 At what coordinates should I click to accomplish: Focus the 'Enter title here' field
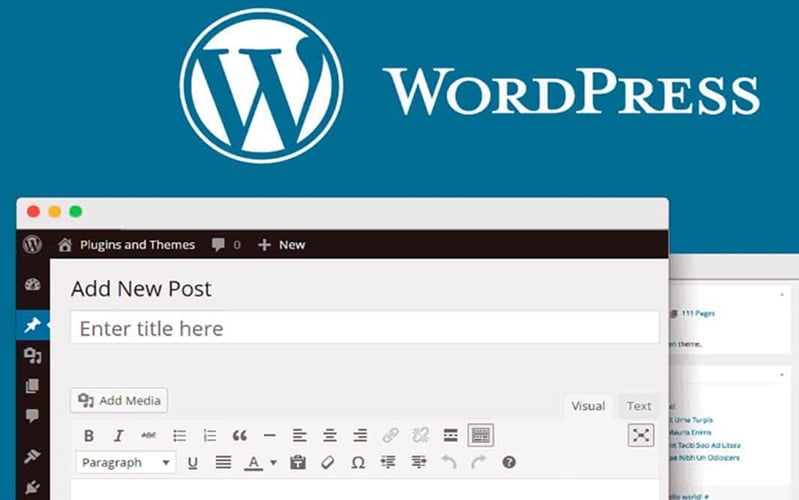[365, 328]
